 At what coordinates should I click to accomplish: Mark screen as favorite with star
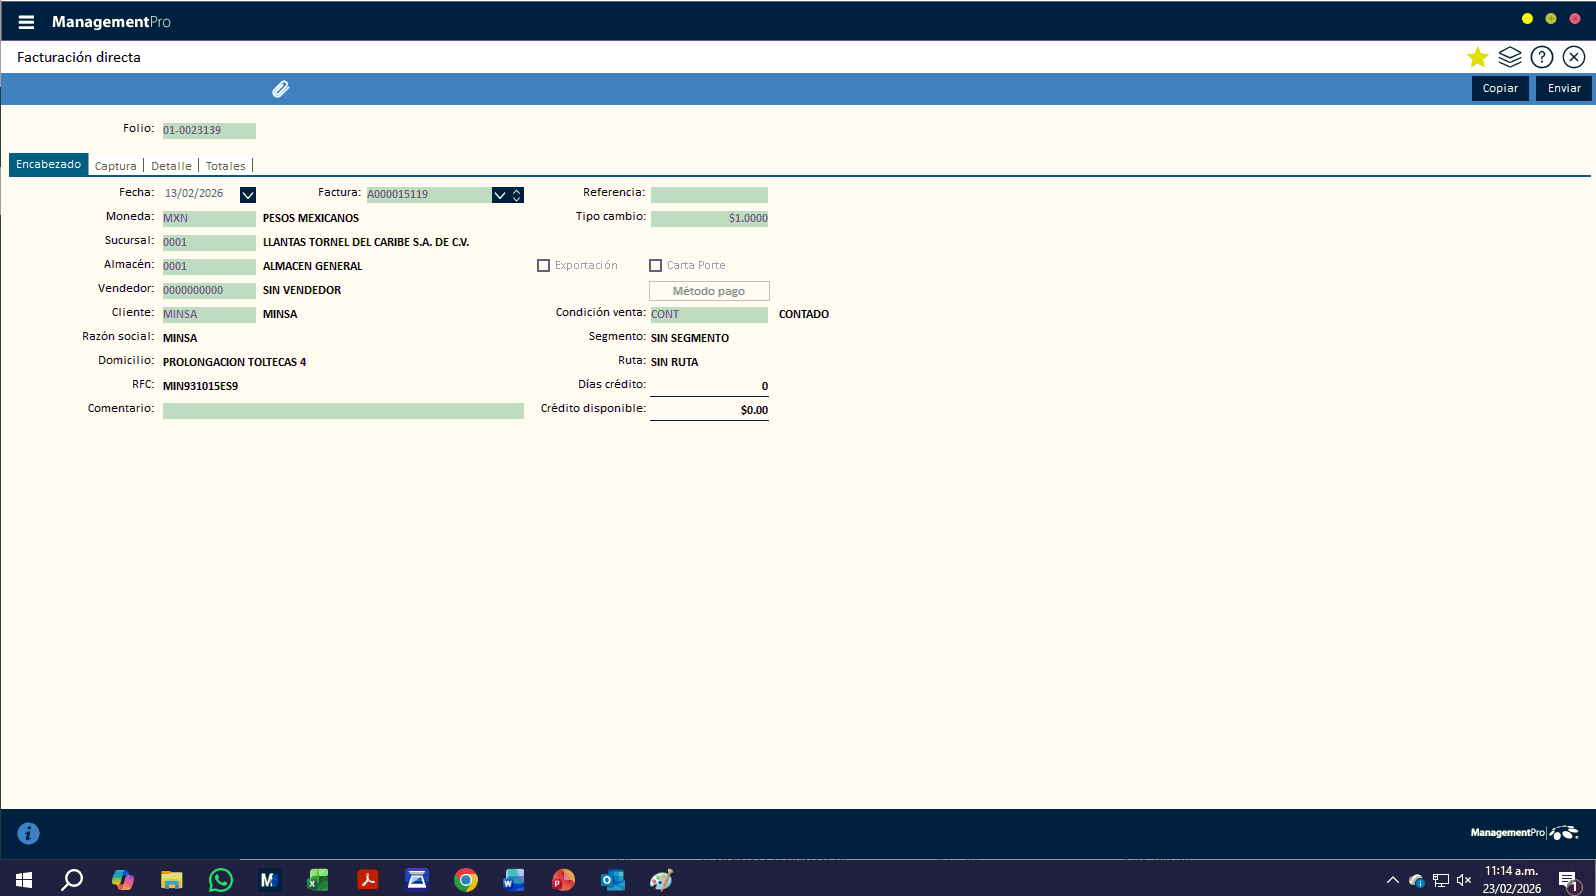tap(1477, 57)
